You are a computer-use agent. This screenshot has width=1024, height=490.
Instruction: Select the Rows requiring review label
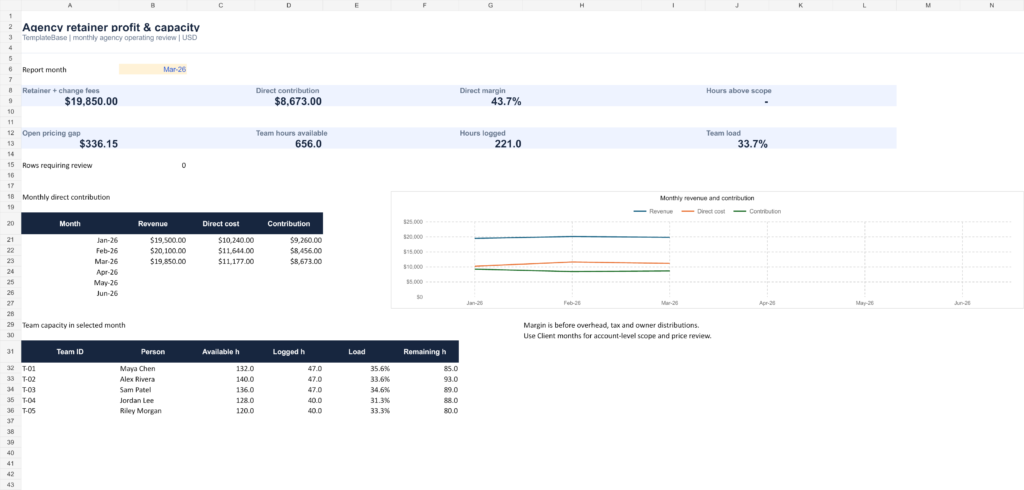[x=57, y=165]
